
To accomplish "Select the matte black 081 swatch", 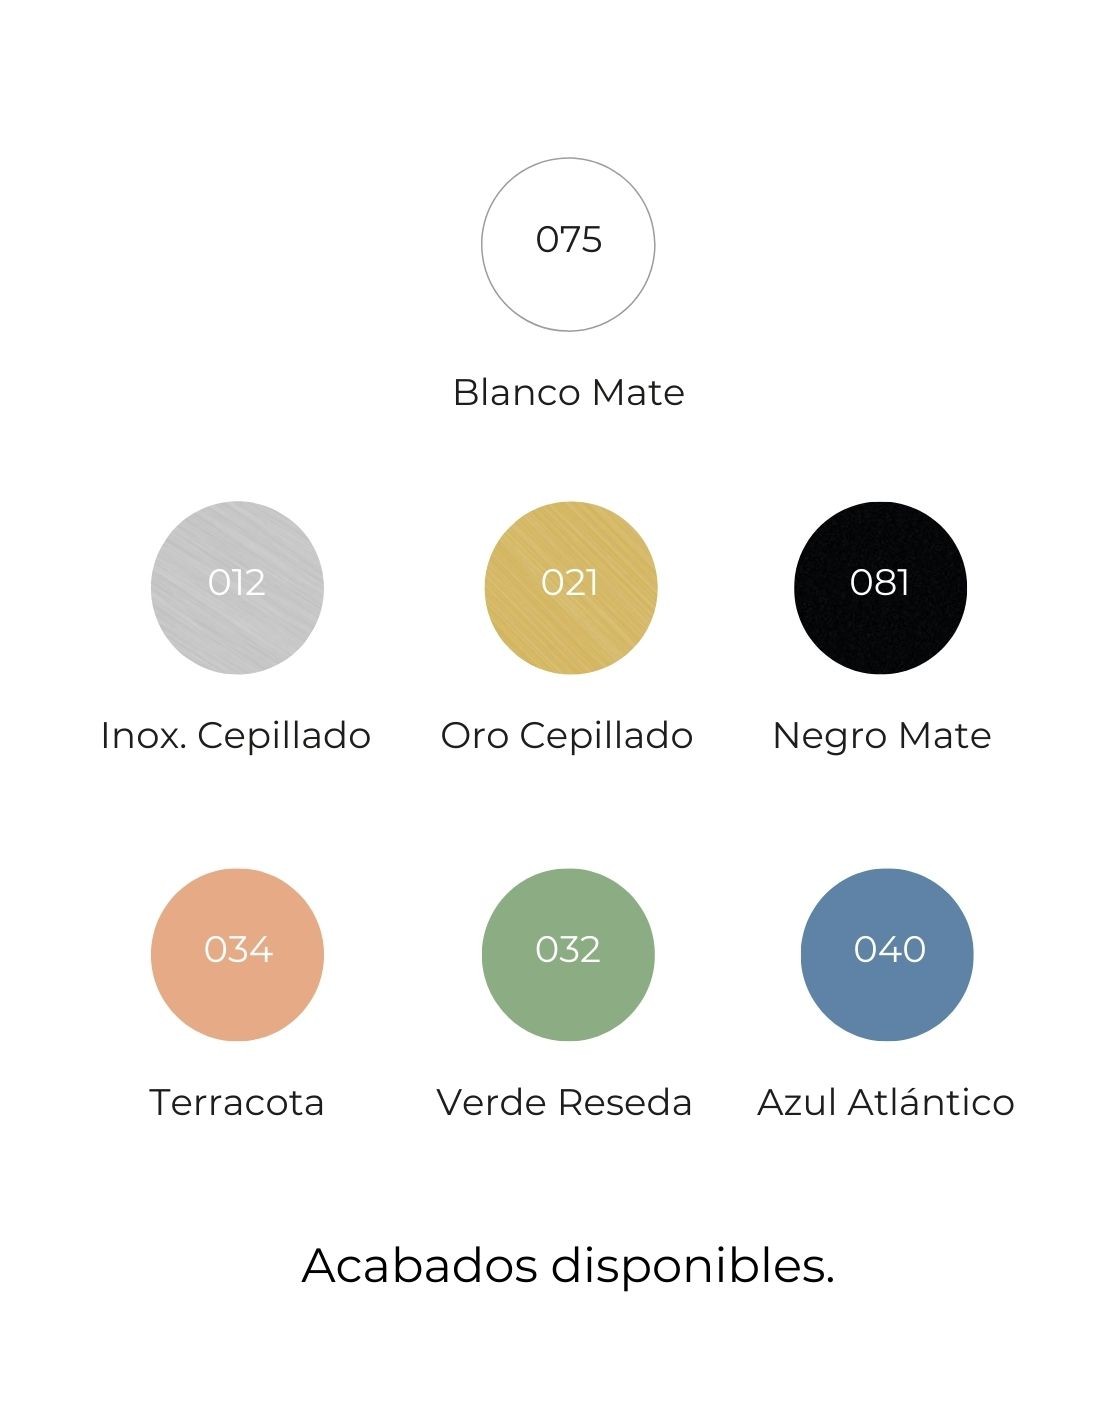I will [x=880, y=587].
